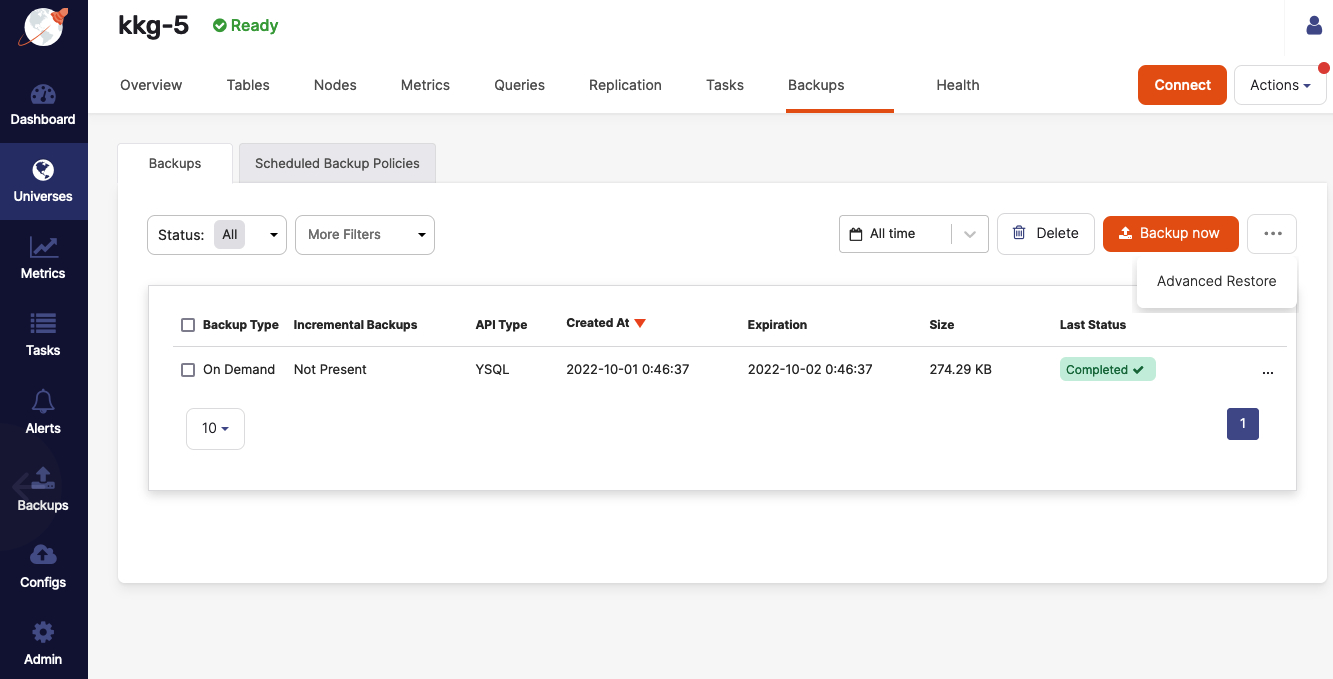This screenshot has height=679, width=1333.
Task: Open the More Filters dropdown
Action: click(365, 235)
